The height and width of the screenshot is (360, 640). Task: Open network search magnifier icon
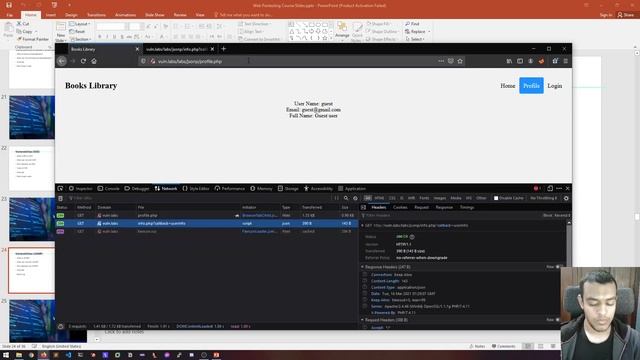pos(346,198)
